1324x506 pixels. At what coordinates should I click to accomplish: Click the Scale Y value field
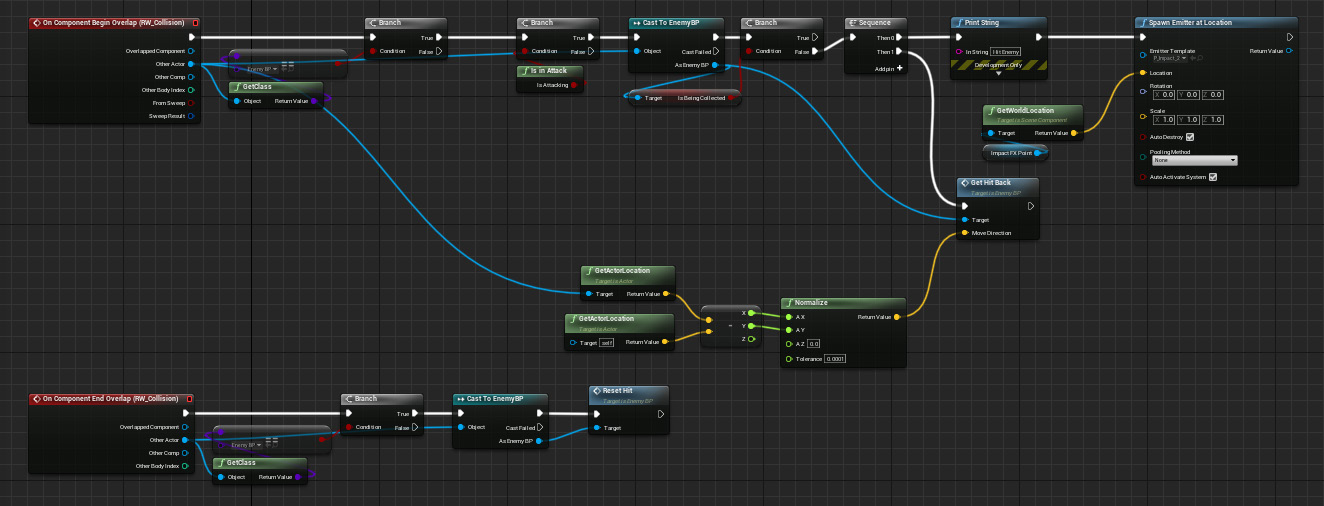tap(1186, 120)
